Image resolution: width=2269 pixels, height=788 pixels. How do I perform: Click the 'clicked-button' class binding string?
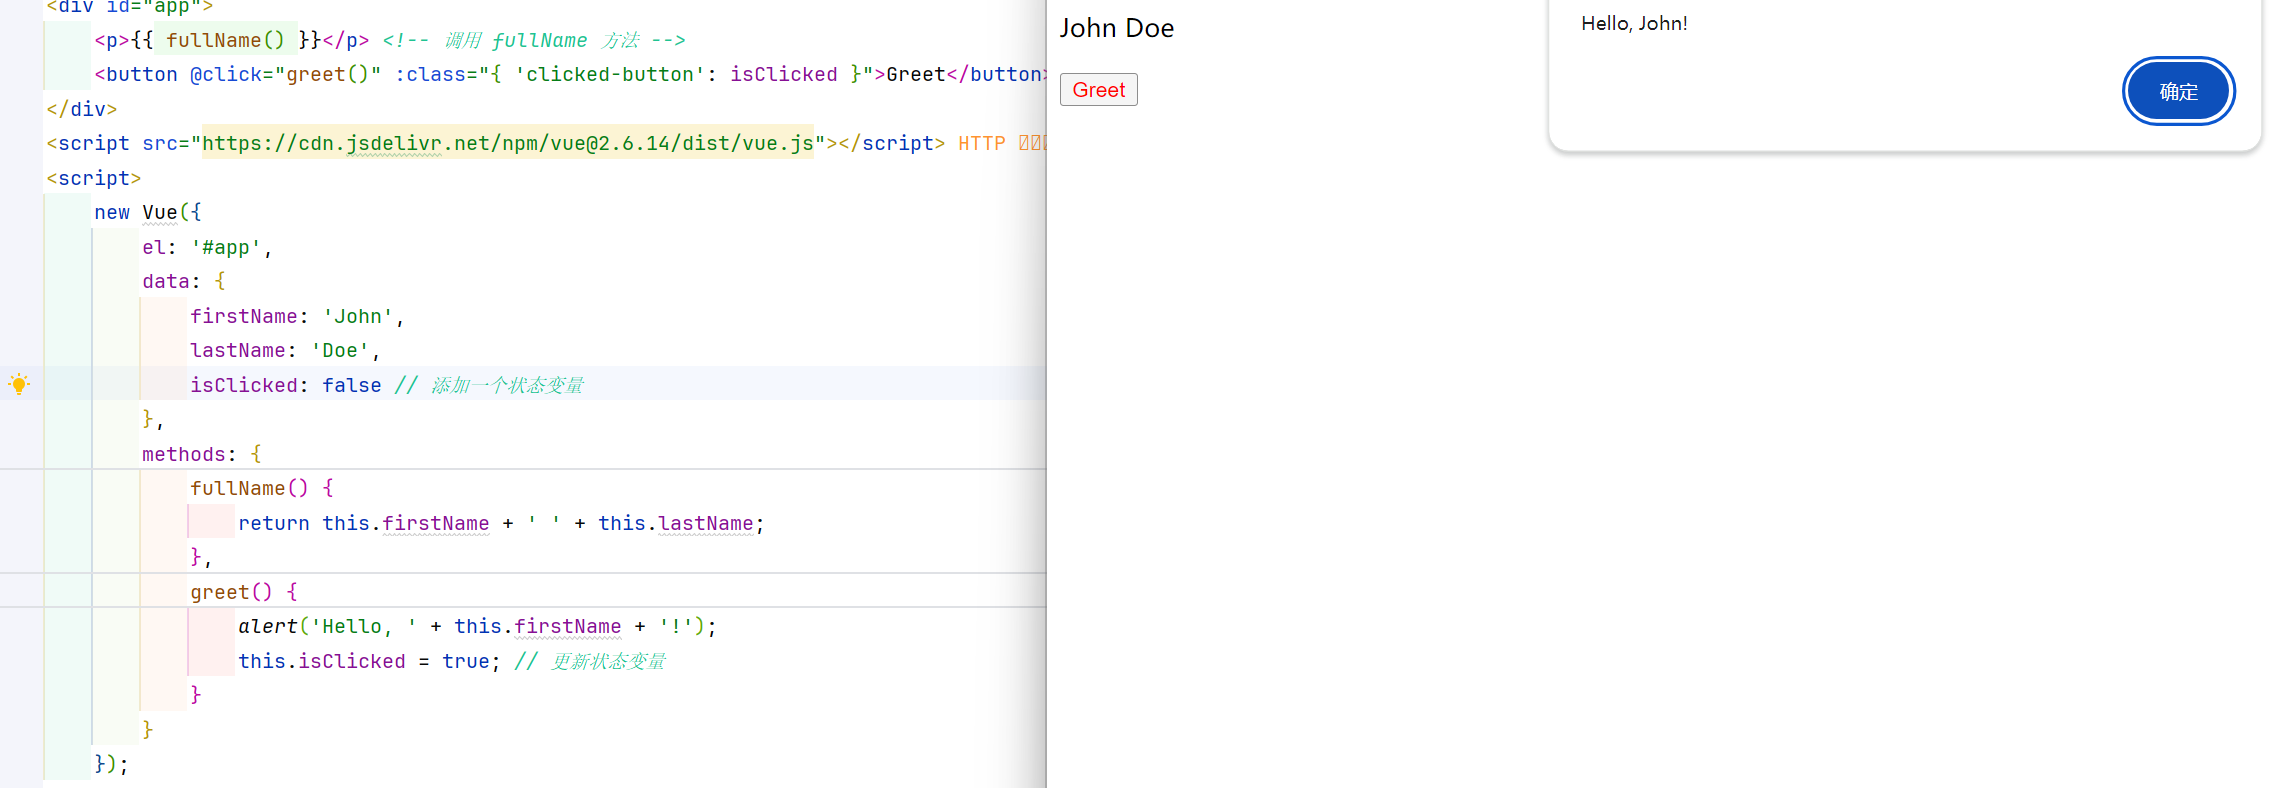click(x=610, y=74)
